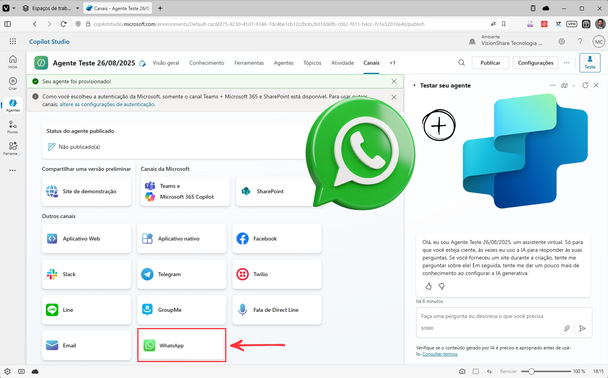Switch to the Ferramentas tab
The height and width of the screenshot is (378, 608).
coord(249,63)
